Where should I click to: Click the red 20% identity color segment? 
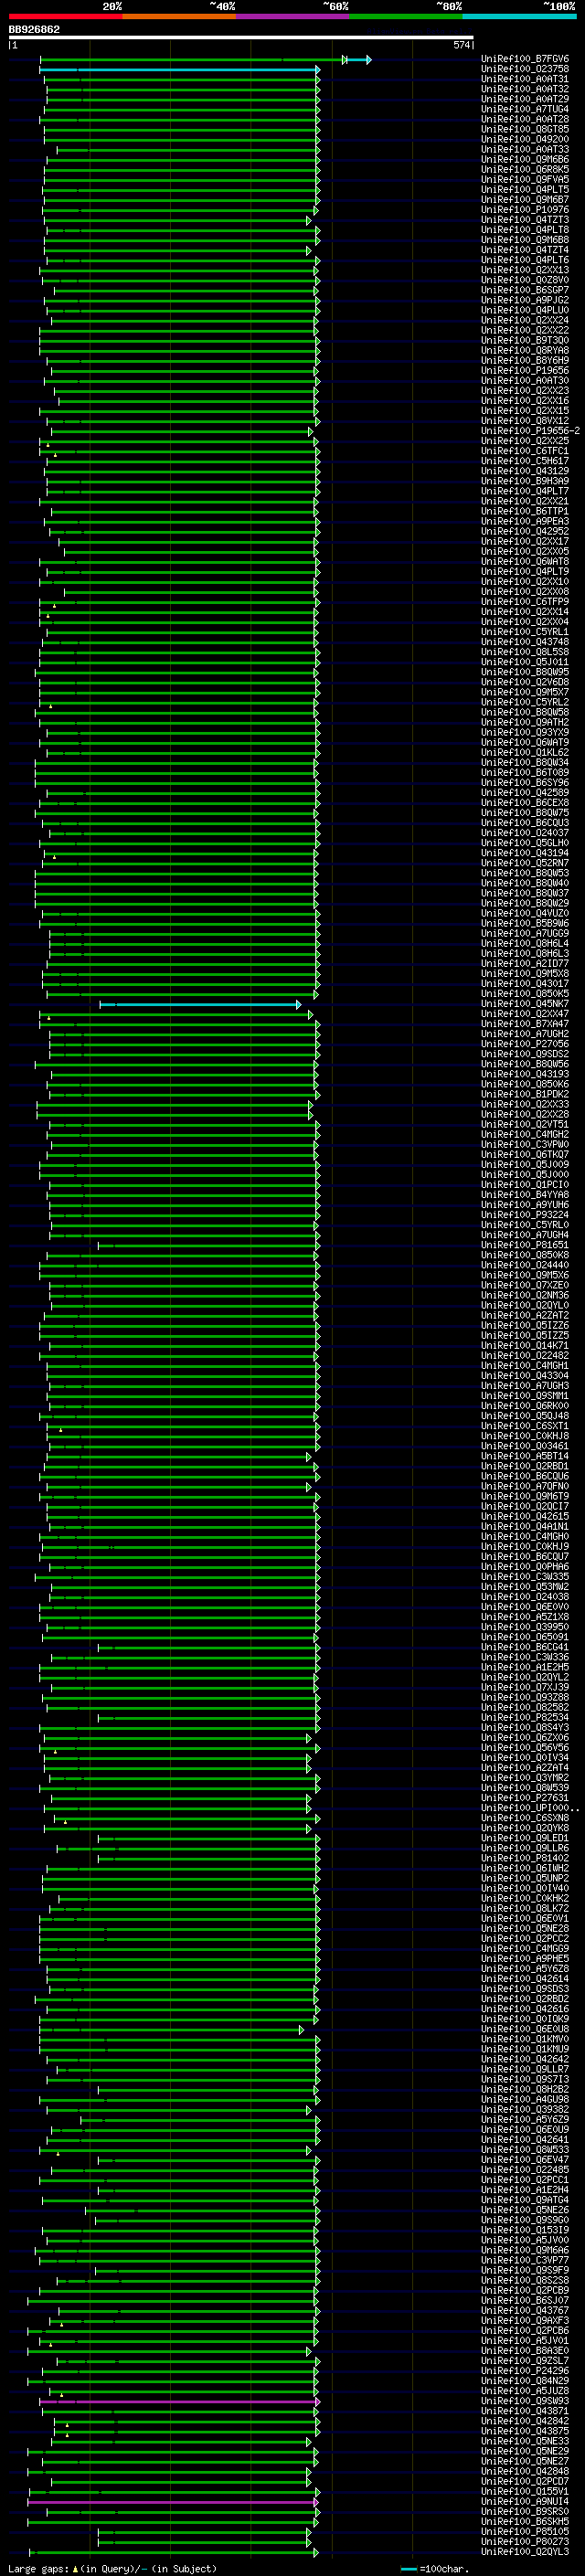click(x=65, y=16)
